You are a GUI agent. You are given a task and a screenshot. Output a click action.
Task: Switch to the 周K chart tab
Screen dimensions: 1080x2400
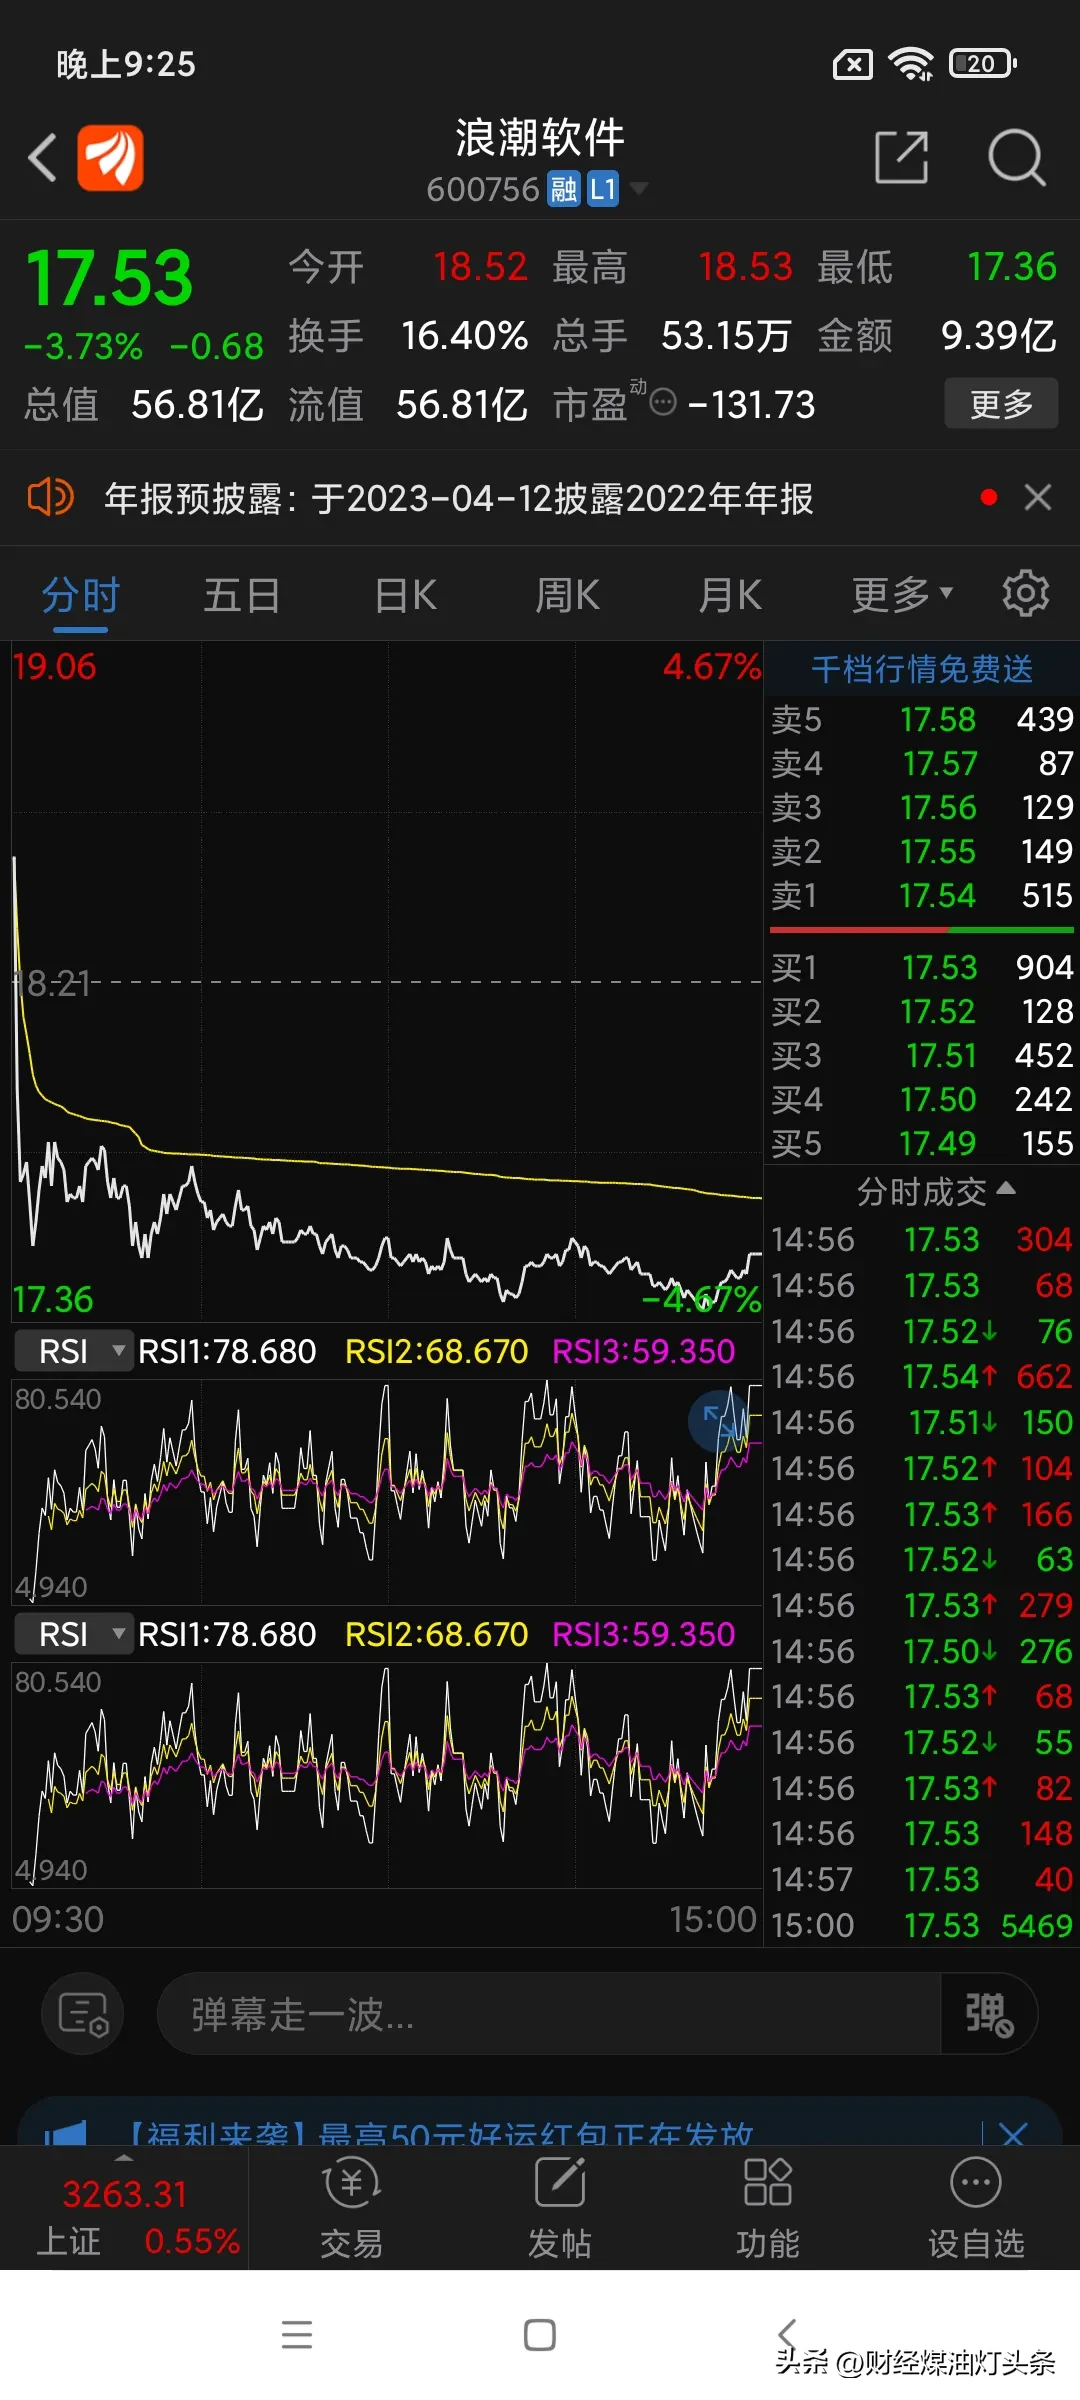point(567,596)
